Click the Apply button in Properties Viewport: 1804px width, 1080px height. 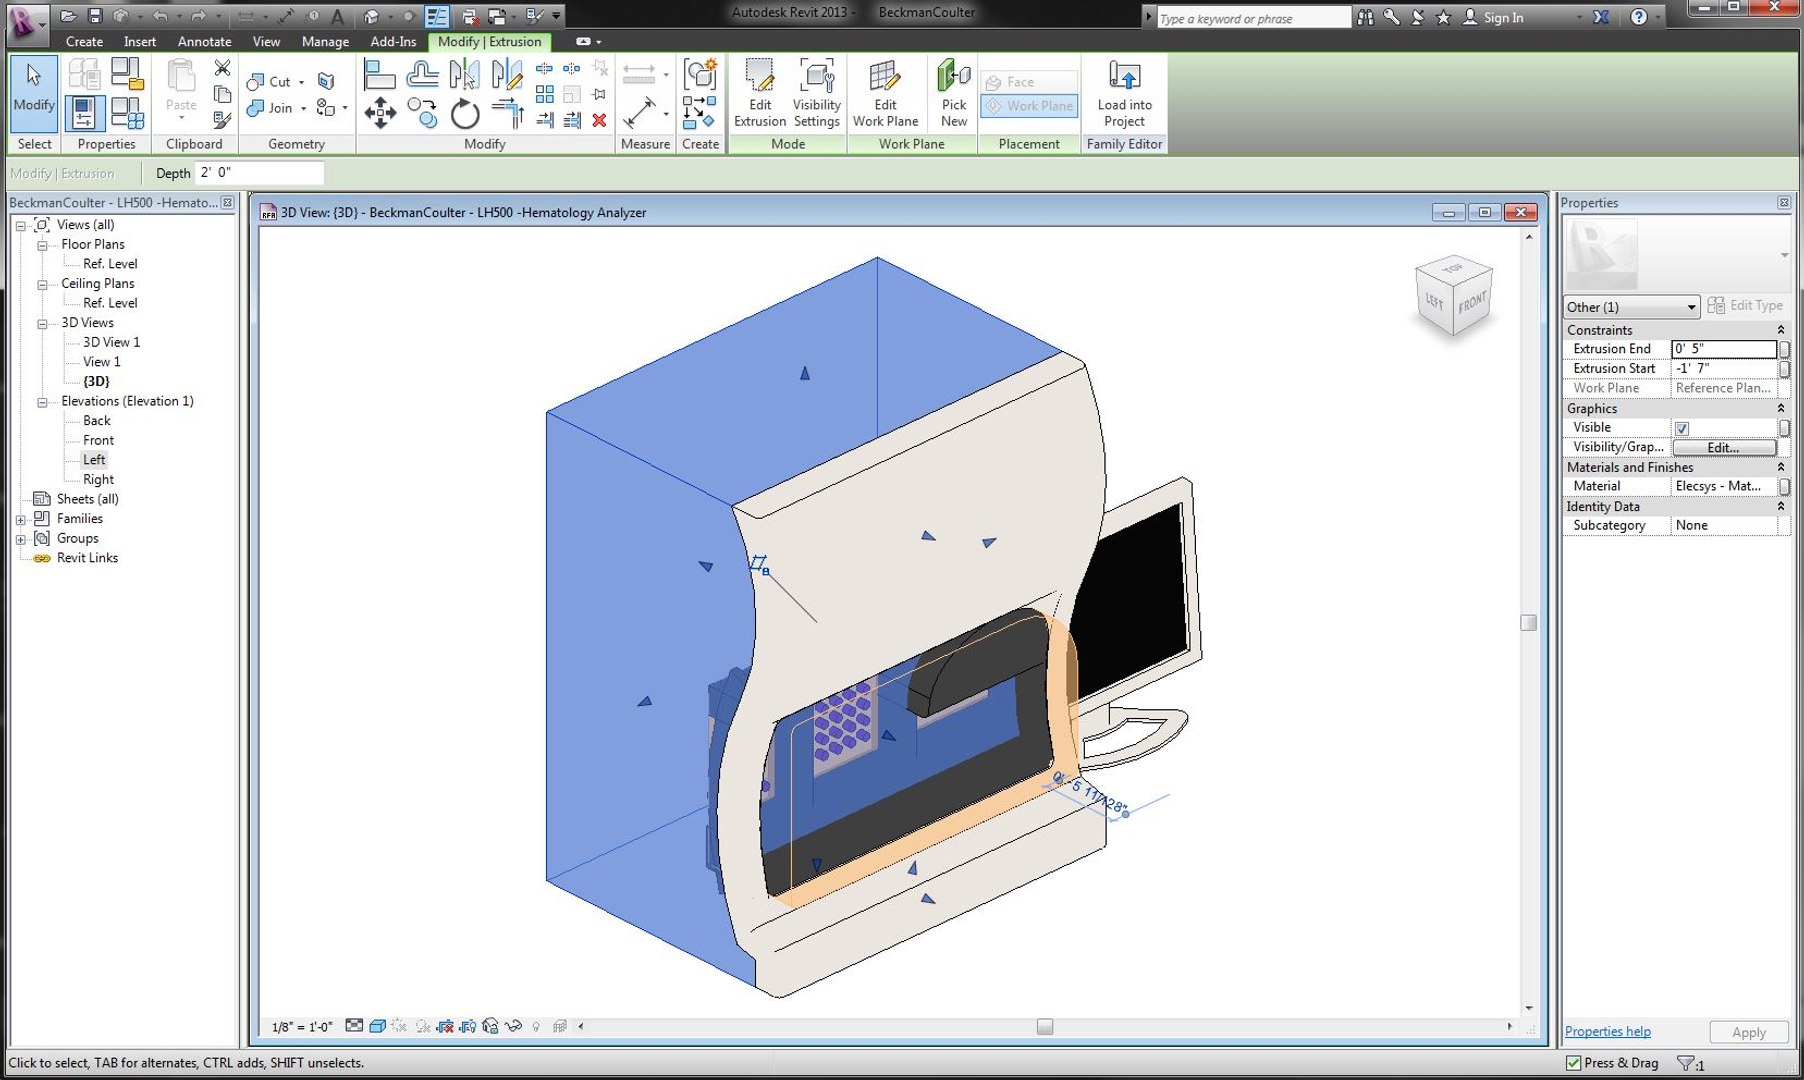1748,1032
